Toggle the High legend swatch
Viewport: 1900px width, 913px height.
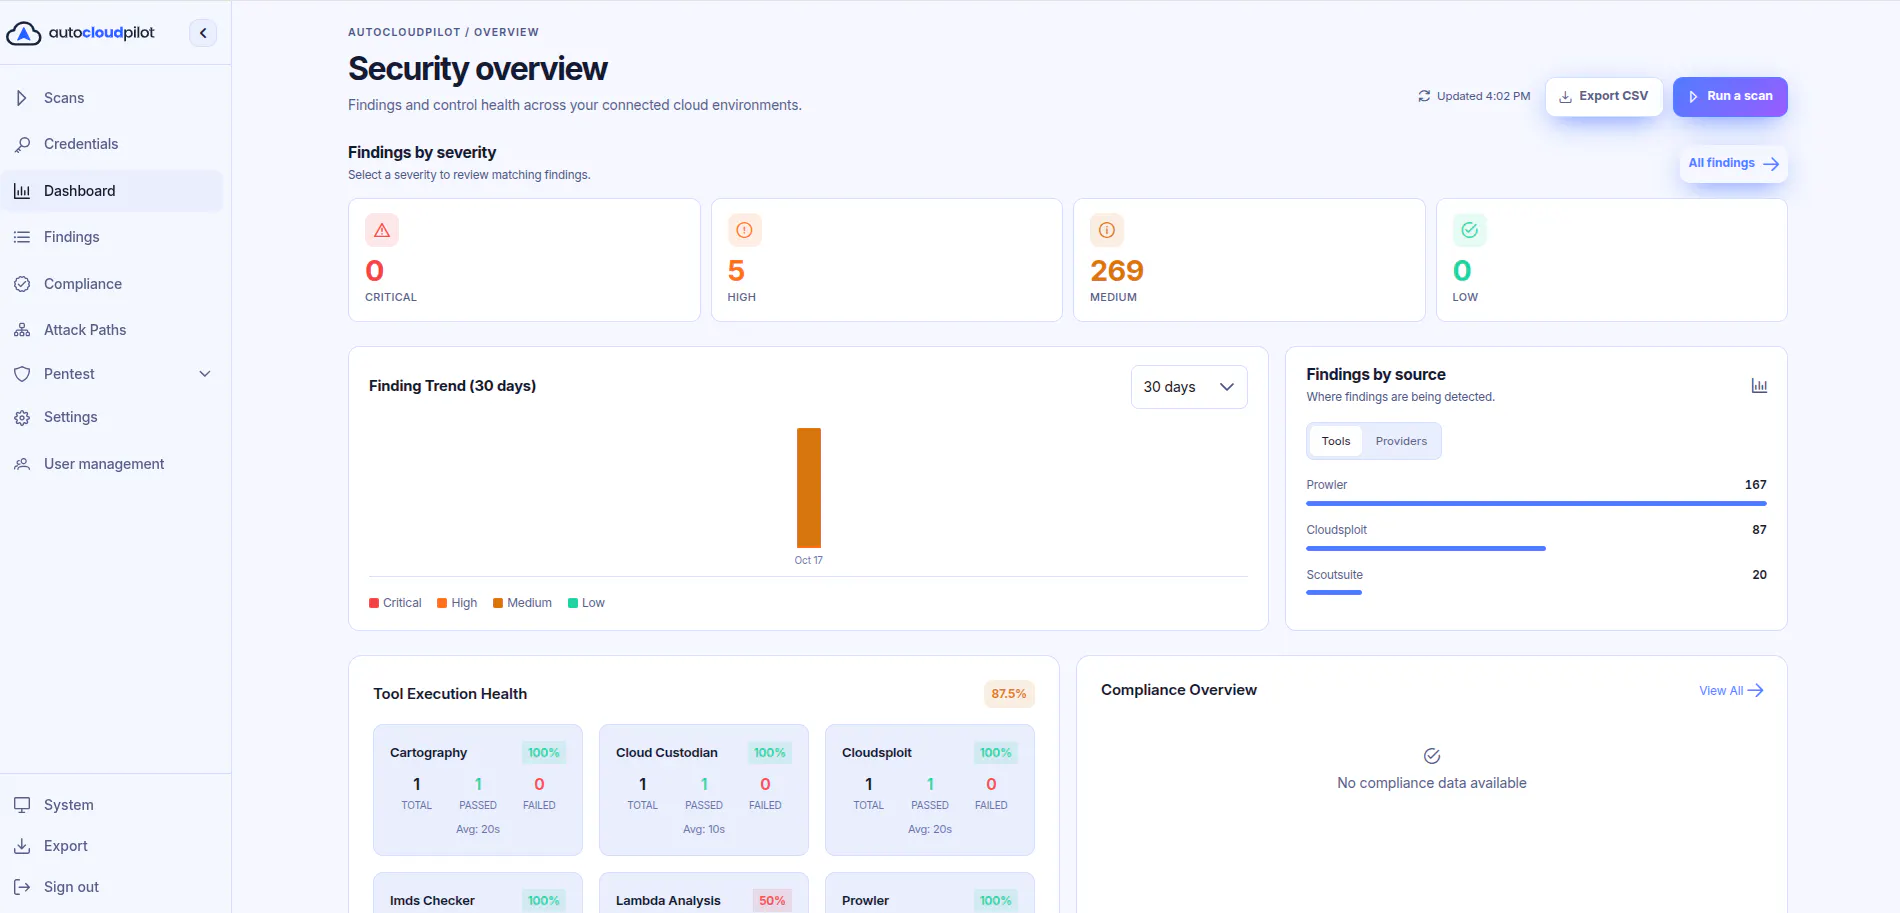point(442,603)
